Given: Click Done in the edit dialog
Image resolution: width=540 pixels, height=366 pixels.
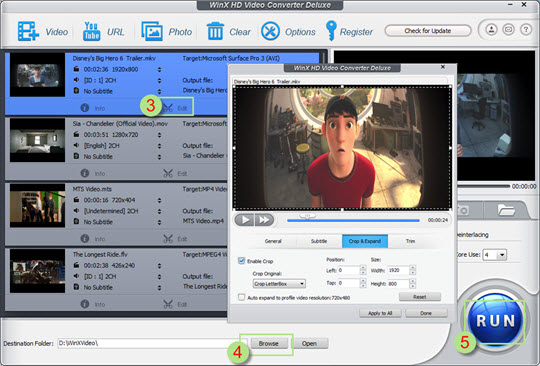Looking at the screenshot, I should point(426,313).
